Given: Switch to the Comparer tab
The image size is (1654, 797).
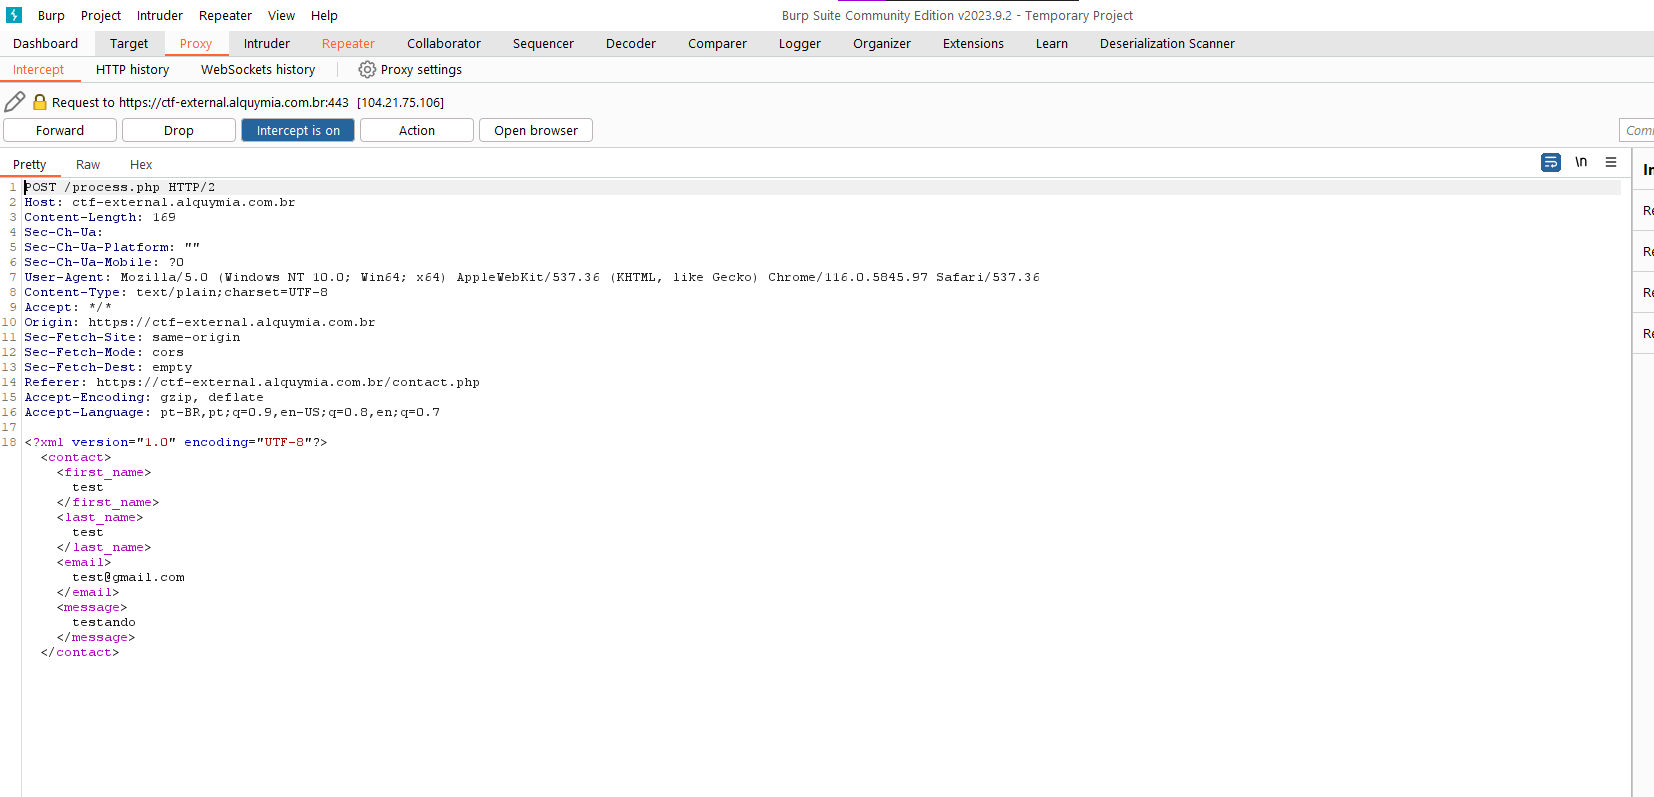Looking at the screenshot, I should tap(717, 43).
